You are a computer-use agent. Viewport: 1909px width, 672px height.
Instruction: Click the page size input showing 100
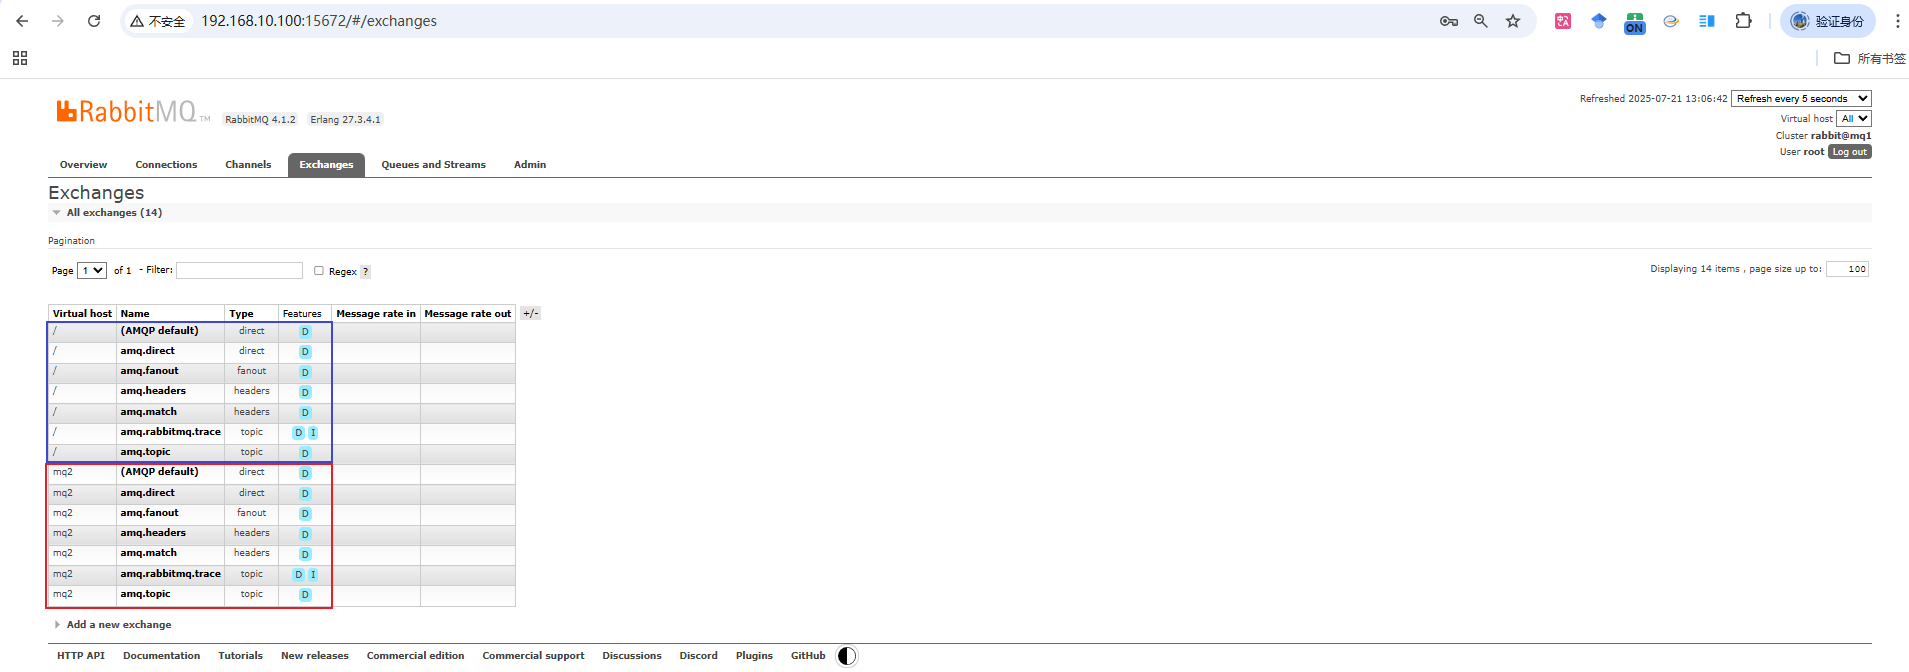point(1847,269)
